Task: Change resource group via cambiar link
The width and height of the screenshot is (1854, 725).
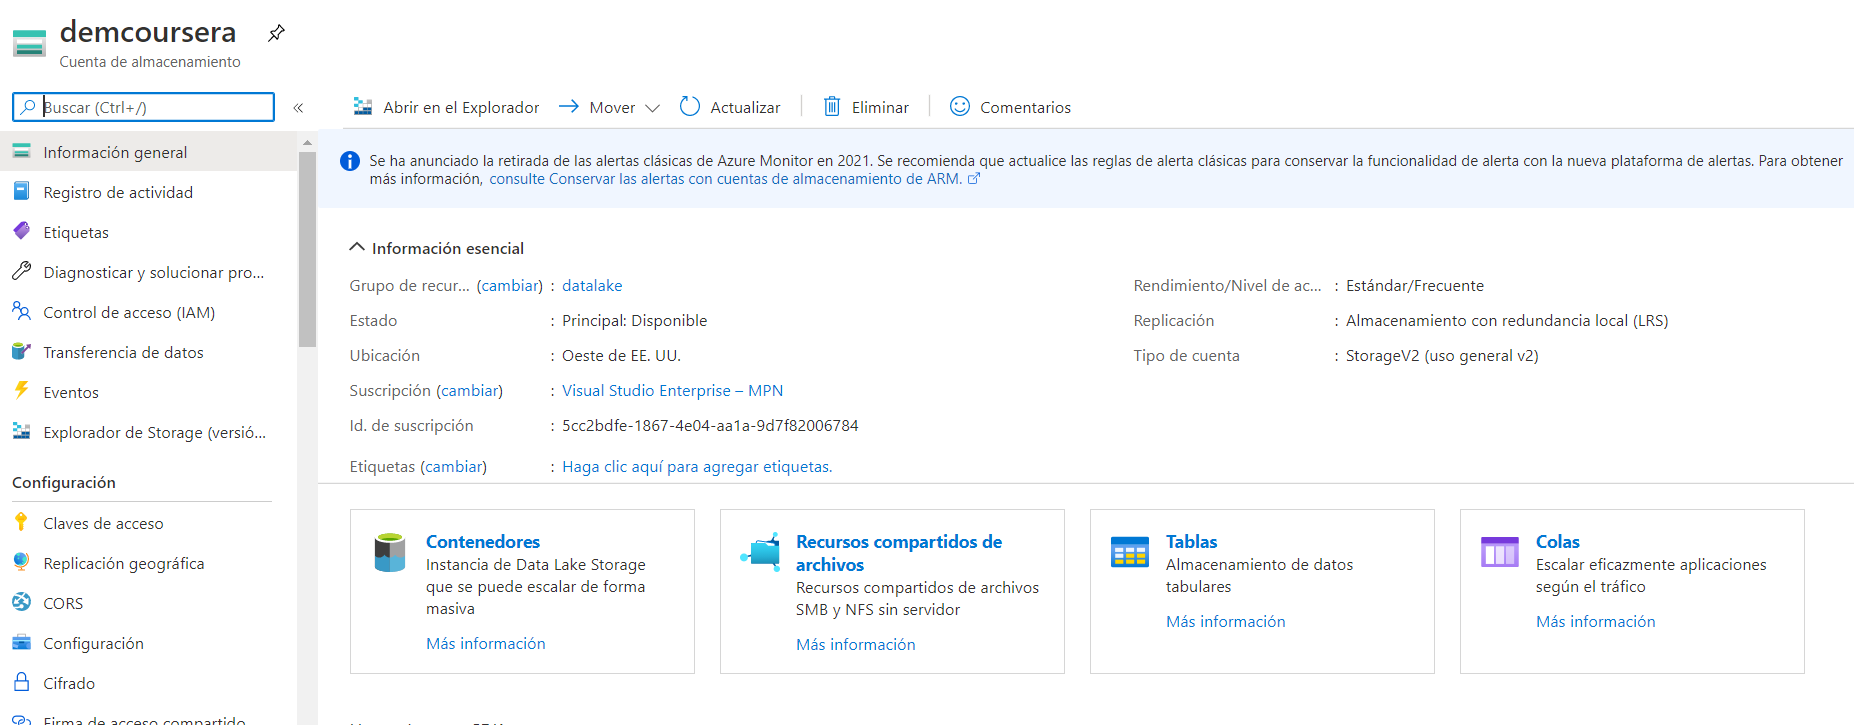Action: [x=510, y=286]
